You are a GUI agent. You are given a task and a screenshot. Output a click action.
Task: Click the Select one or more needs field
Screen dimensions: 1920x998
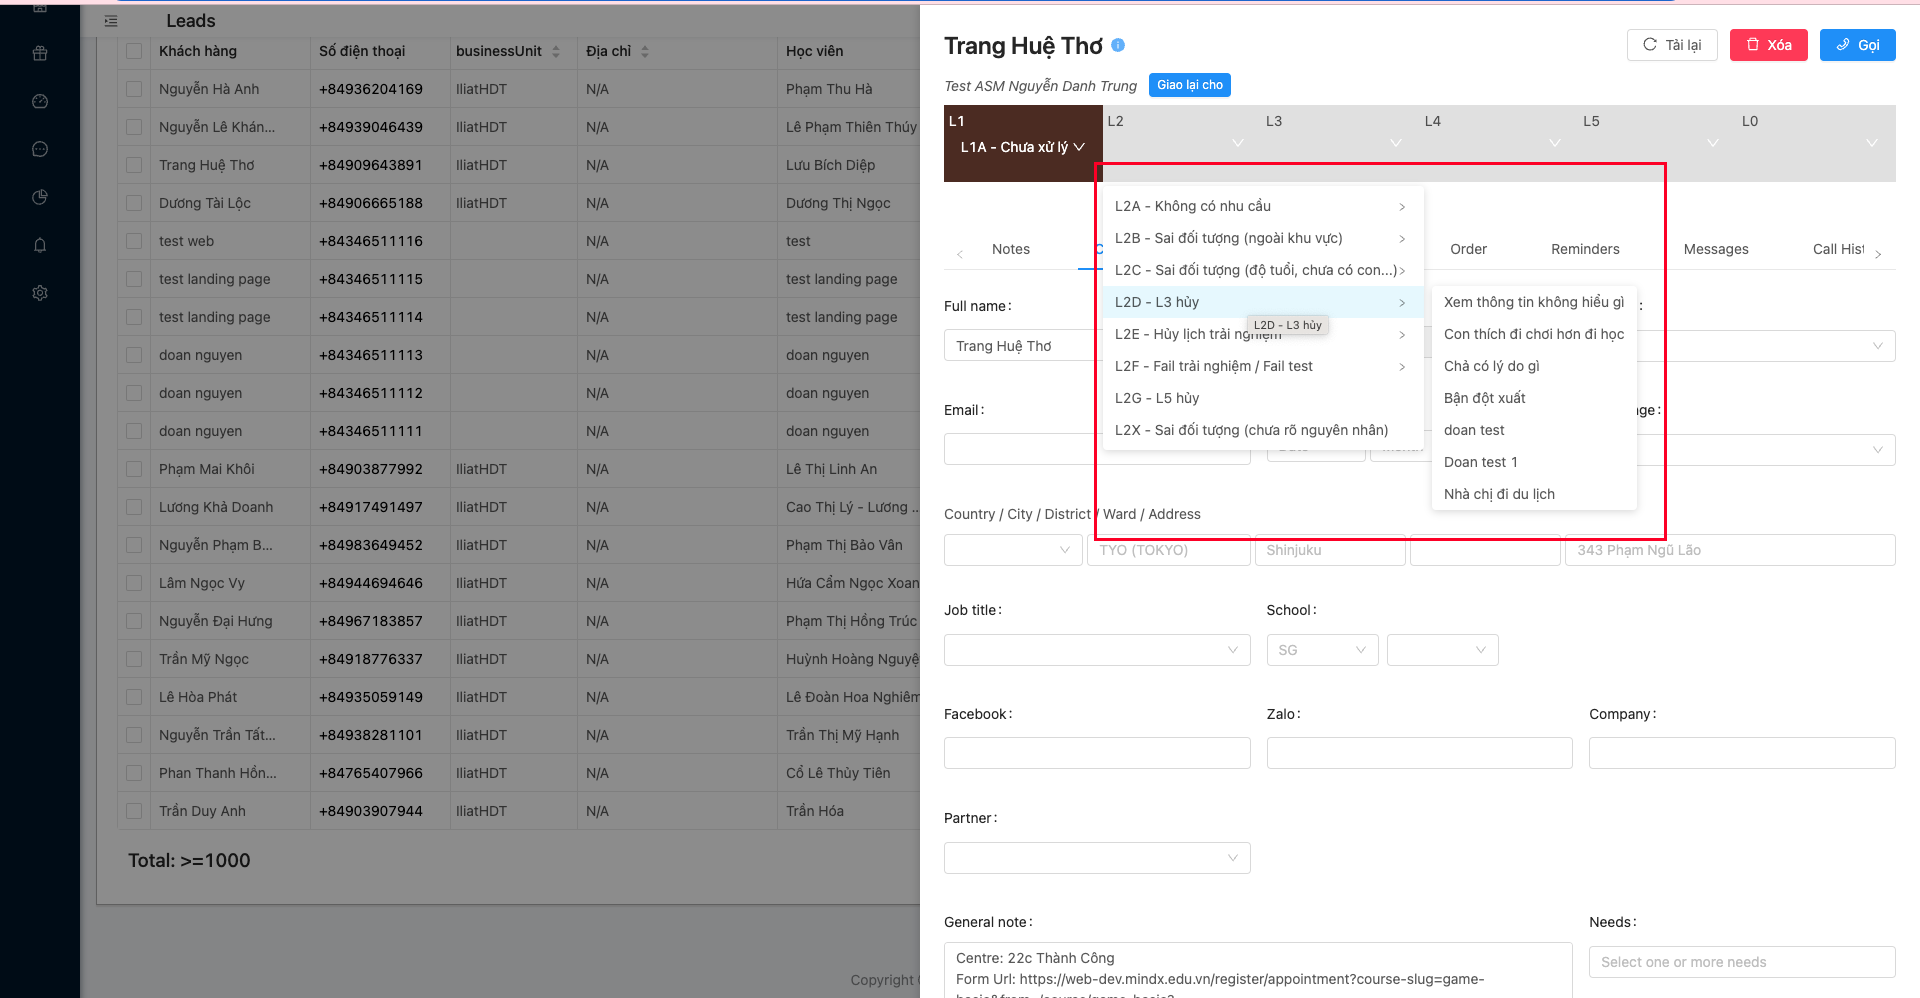point(1742,962)
